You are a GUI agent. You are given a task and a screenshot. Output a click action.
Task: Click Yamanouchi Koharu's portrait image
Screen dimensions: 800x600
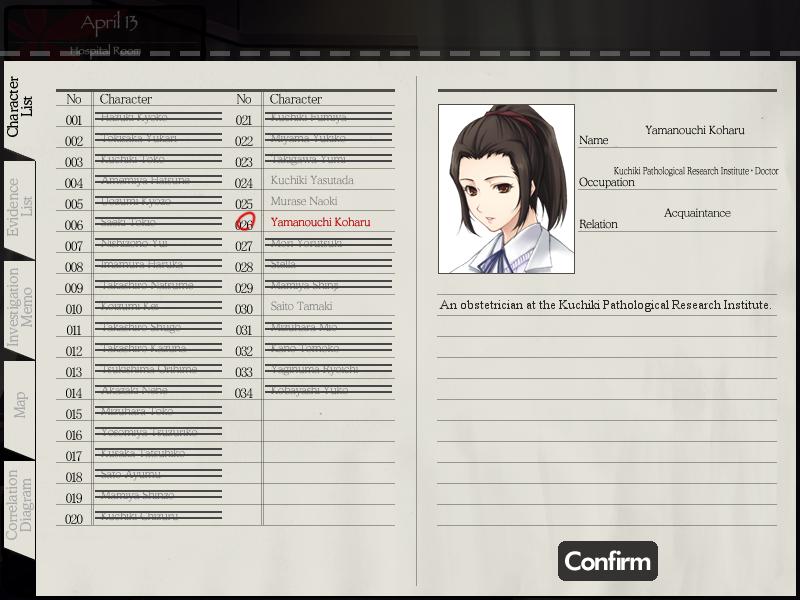pyautogui.click(x=506, y=189)
